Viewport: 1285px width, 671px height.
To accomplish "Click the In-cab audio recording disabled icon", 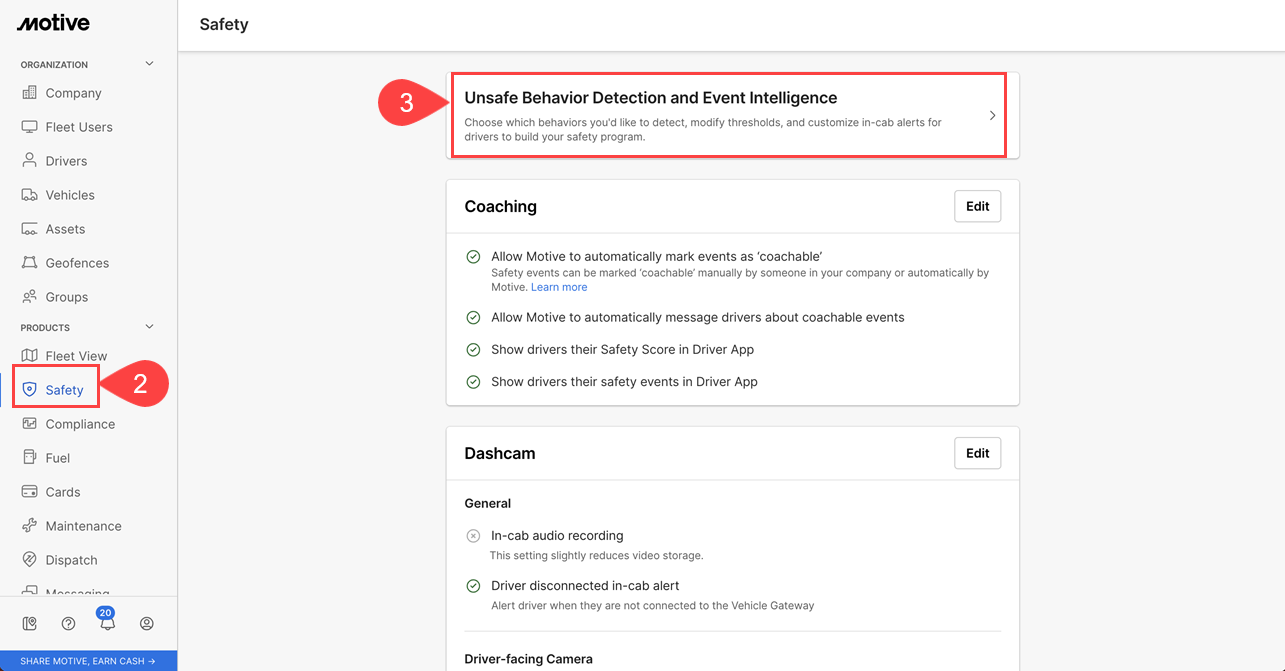I will (x=473, y=536).
